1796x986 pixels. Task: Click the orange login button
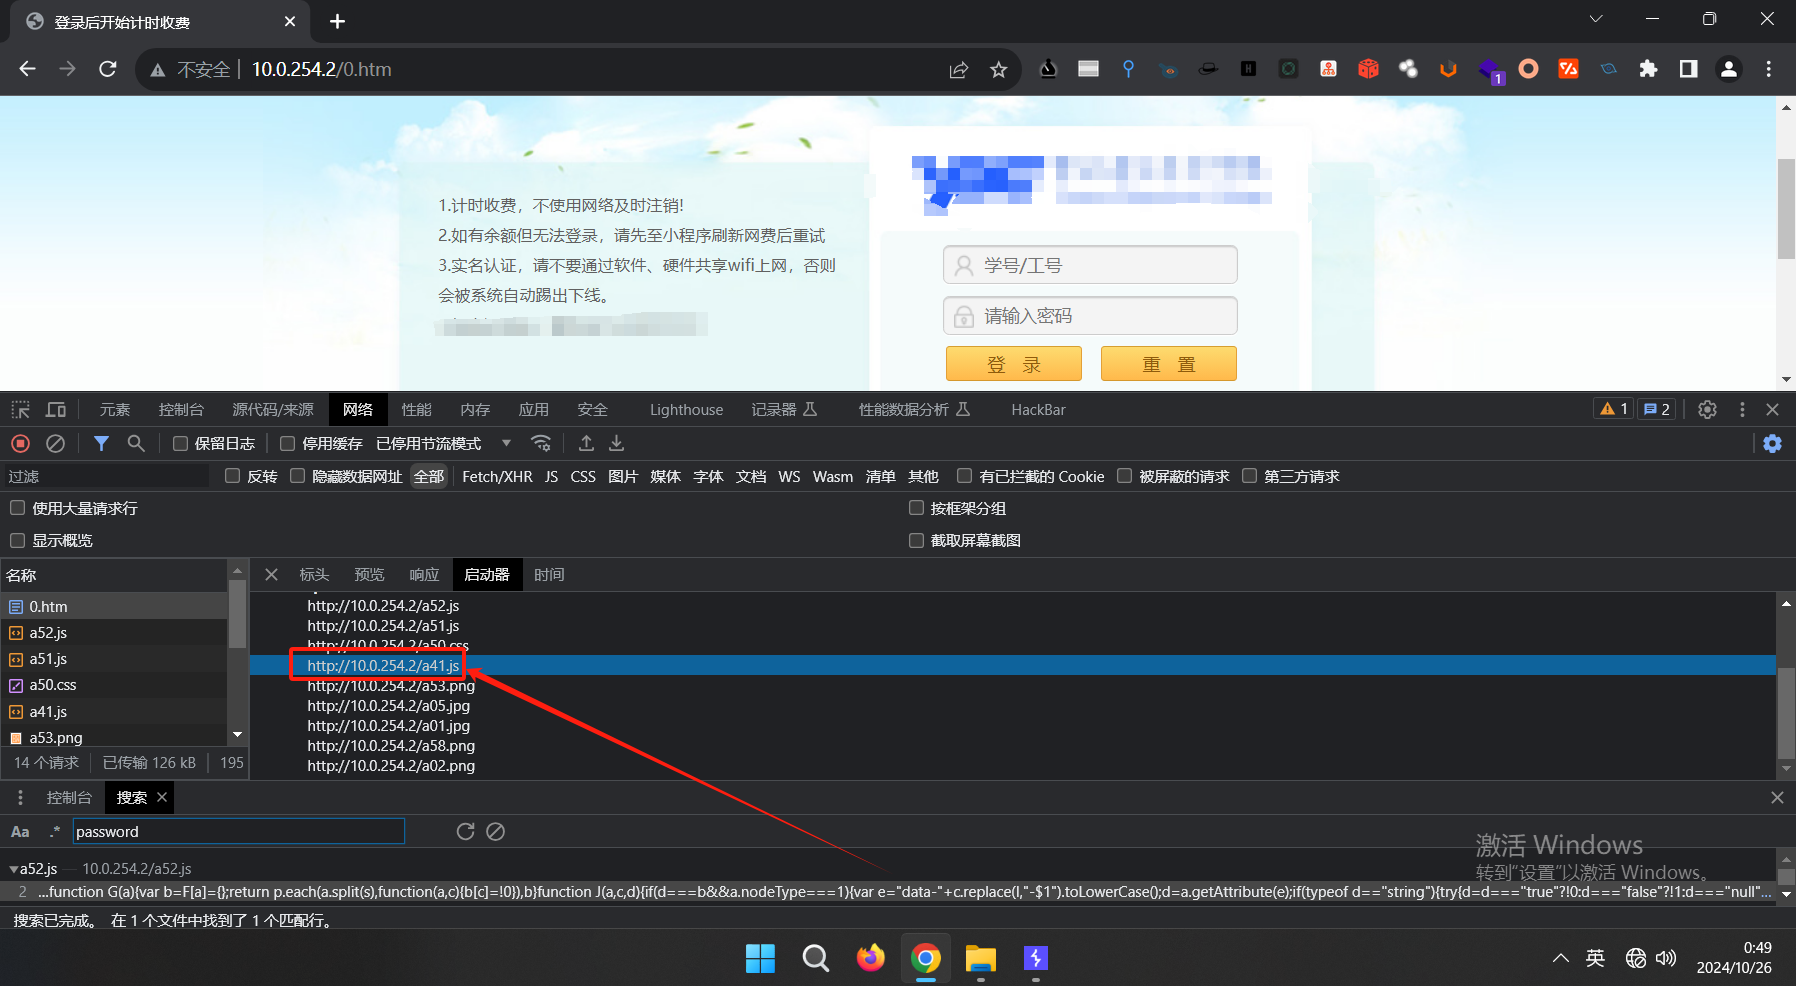(1013, 364)
